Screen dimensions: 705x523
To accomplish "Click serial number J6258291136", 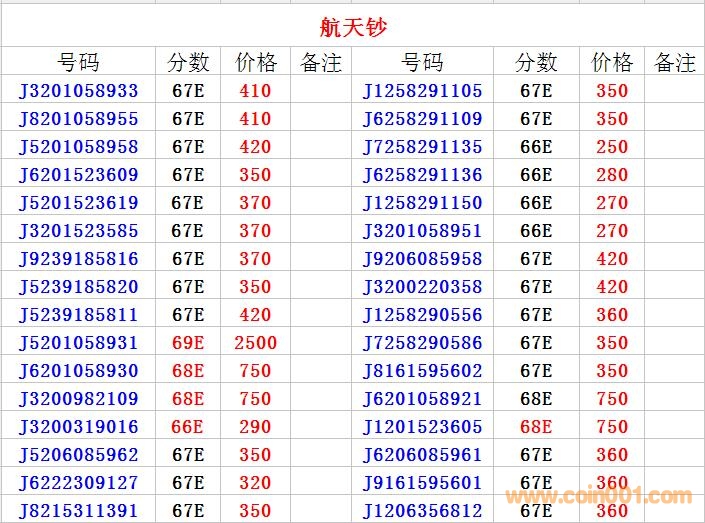I will [422, 175].
